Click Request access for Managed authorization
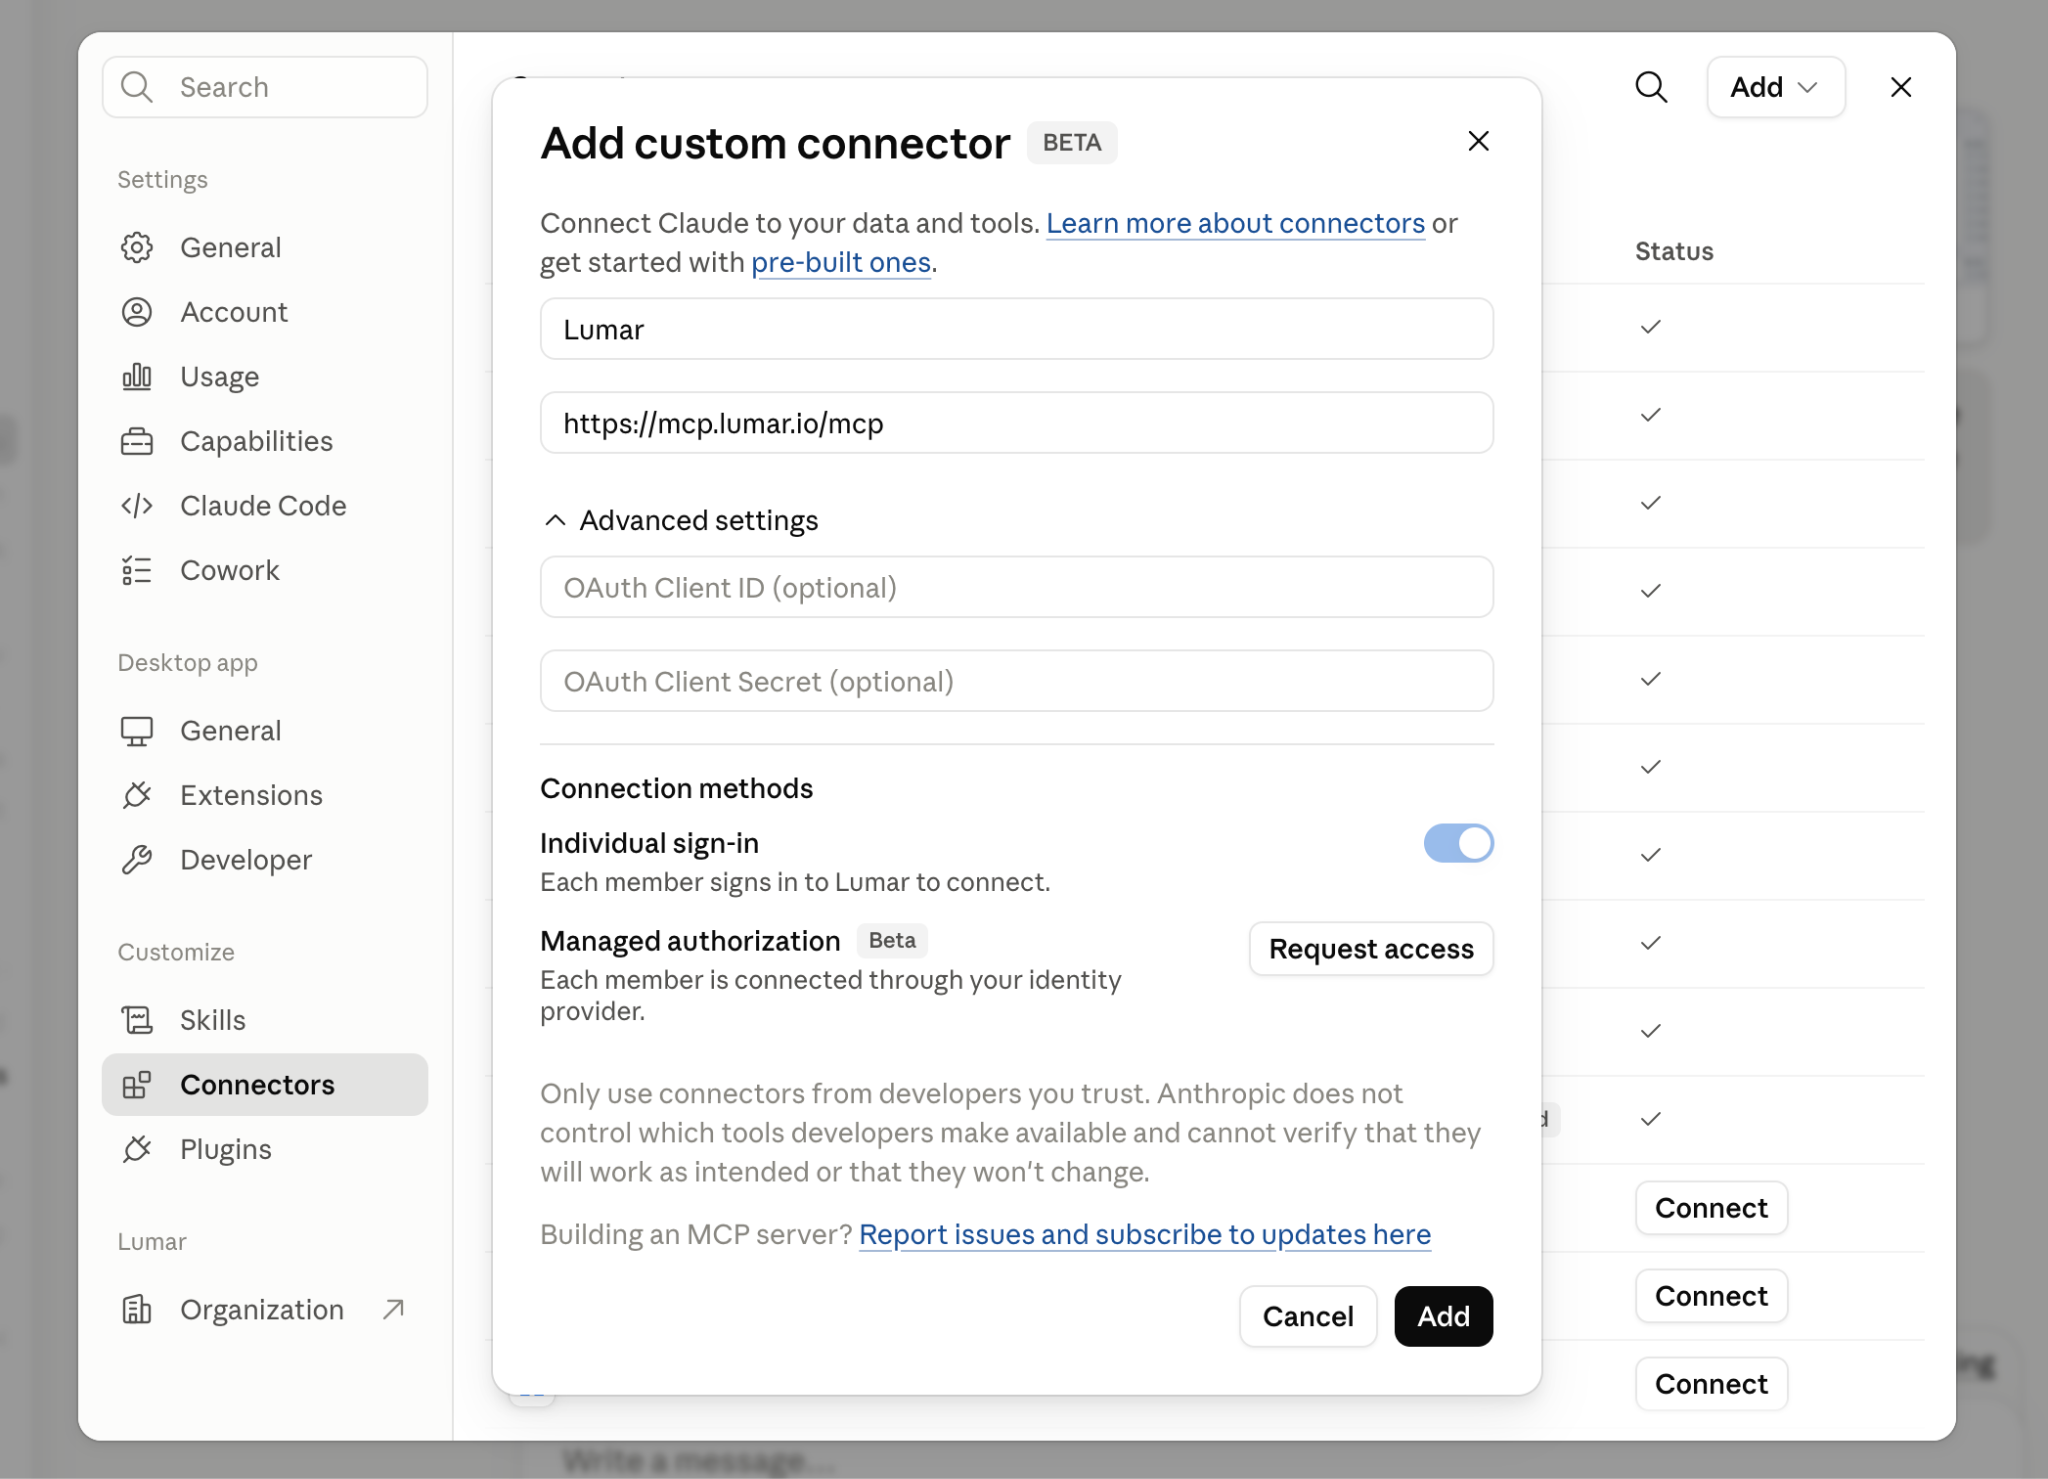 (1371, 948)
